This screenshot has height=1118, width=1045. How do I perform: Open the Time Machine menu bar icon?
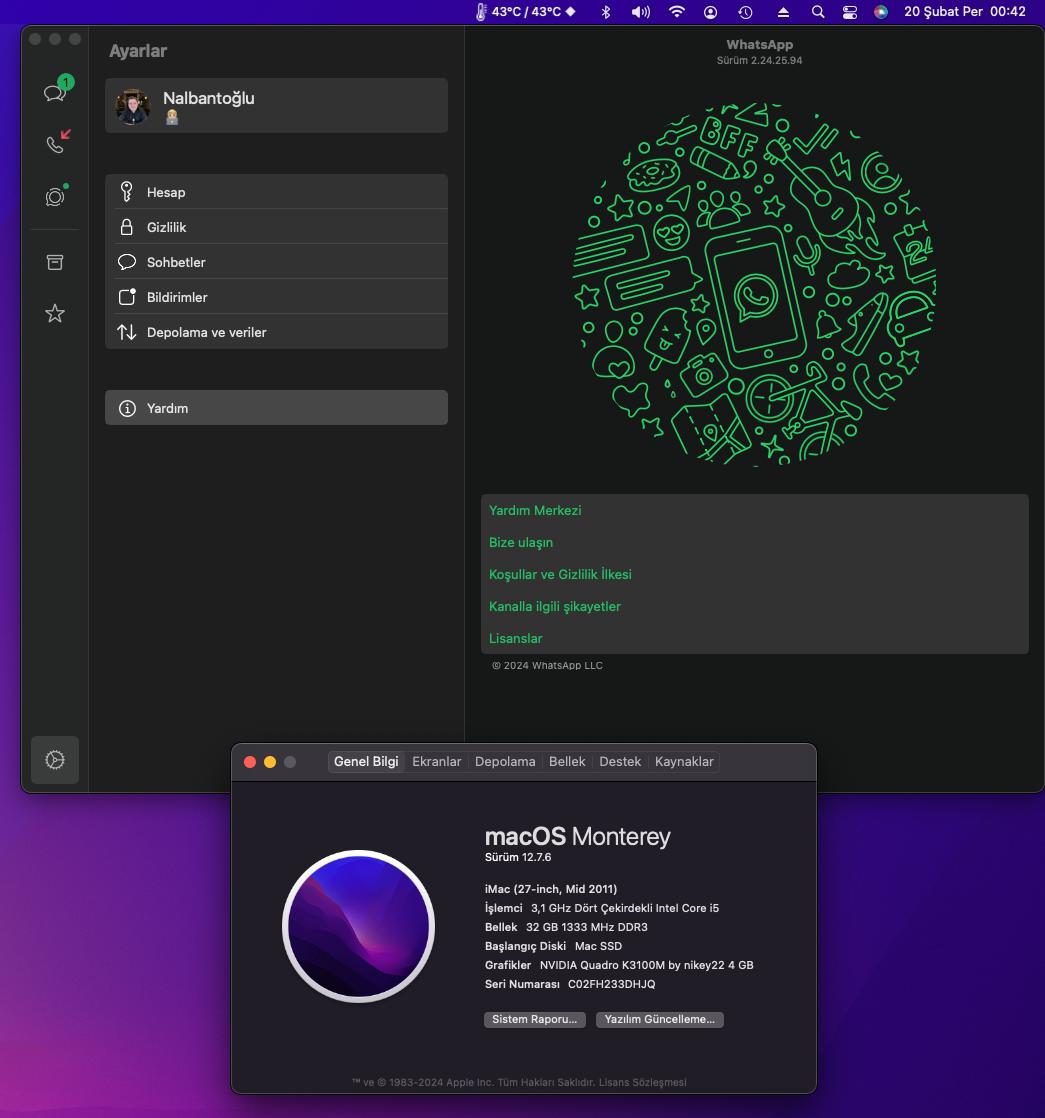click(x=746, y=11)
